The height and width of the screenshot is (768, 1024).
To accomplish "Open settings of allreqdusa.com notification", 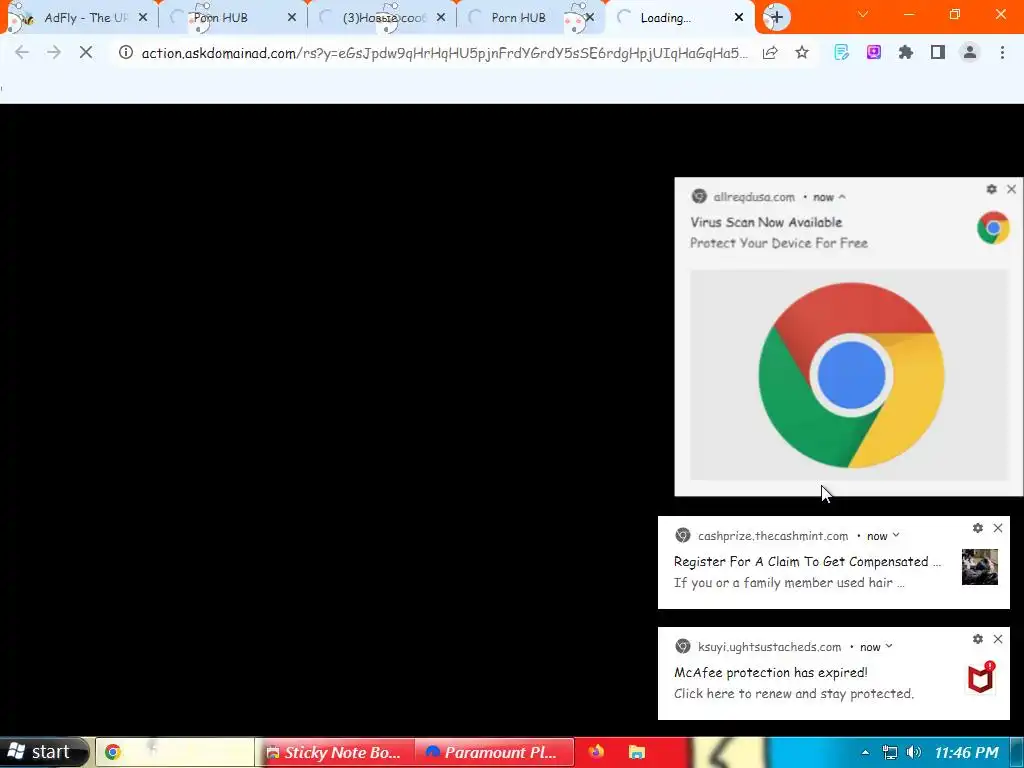I will pyautogui.click(x=991, y=189).
